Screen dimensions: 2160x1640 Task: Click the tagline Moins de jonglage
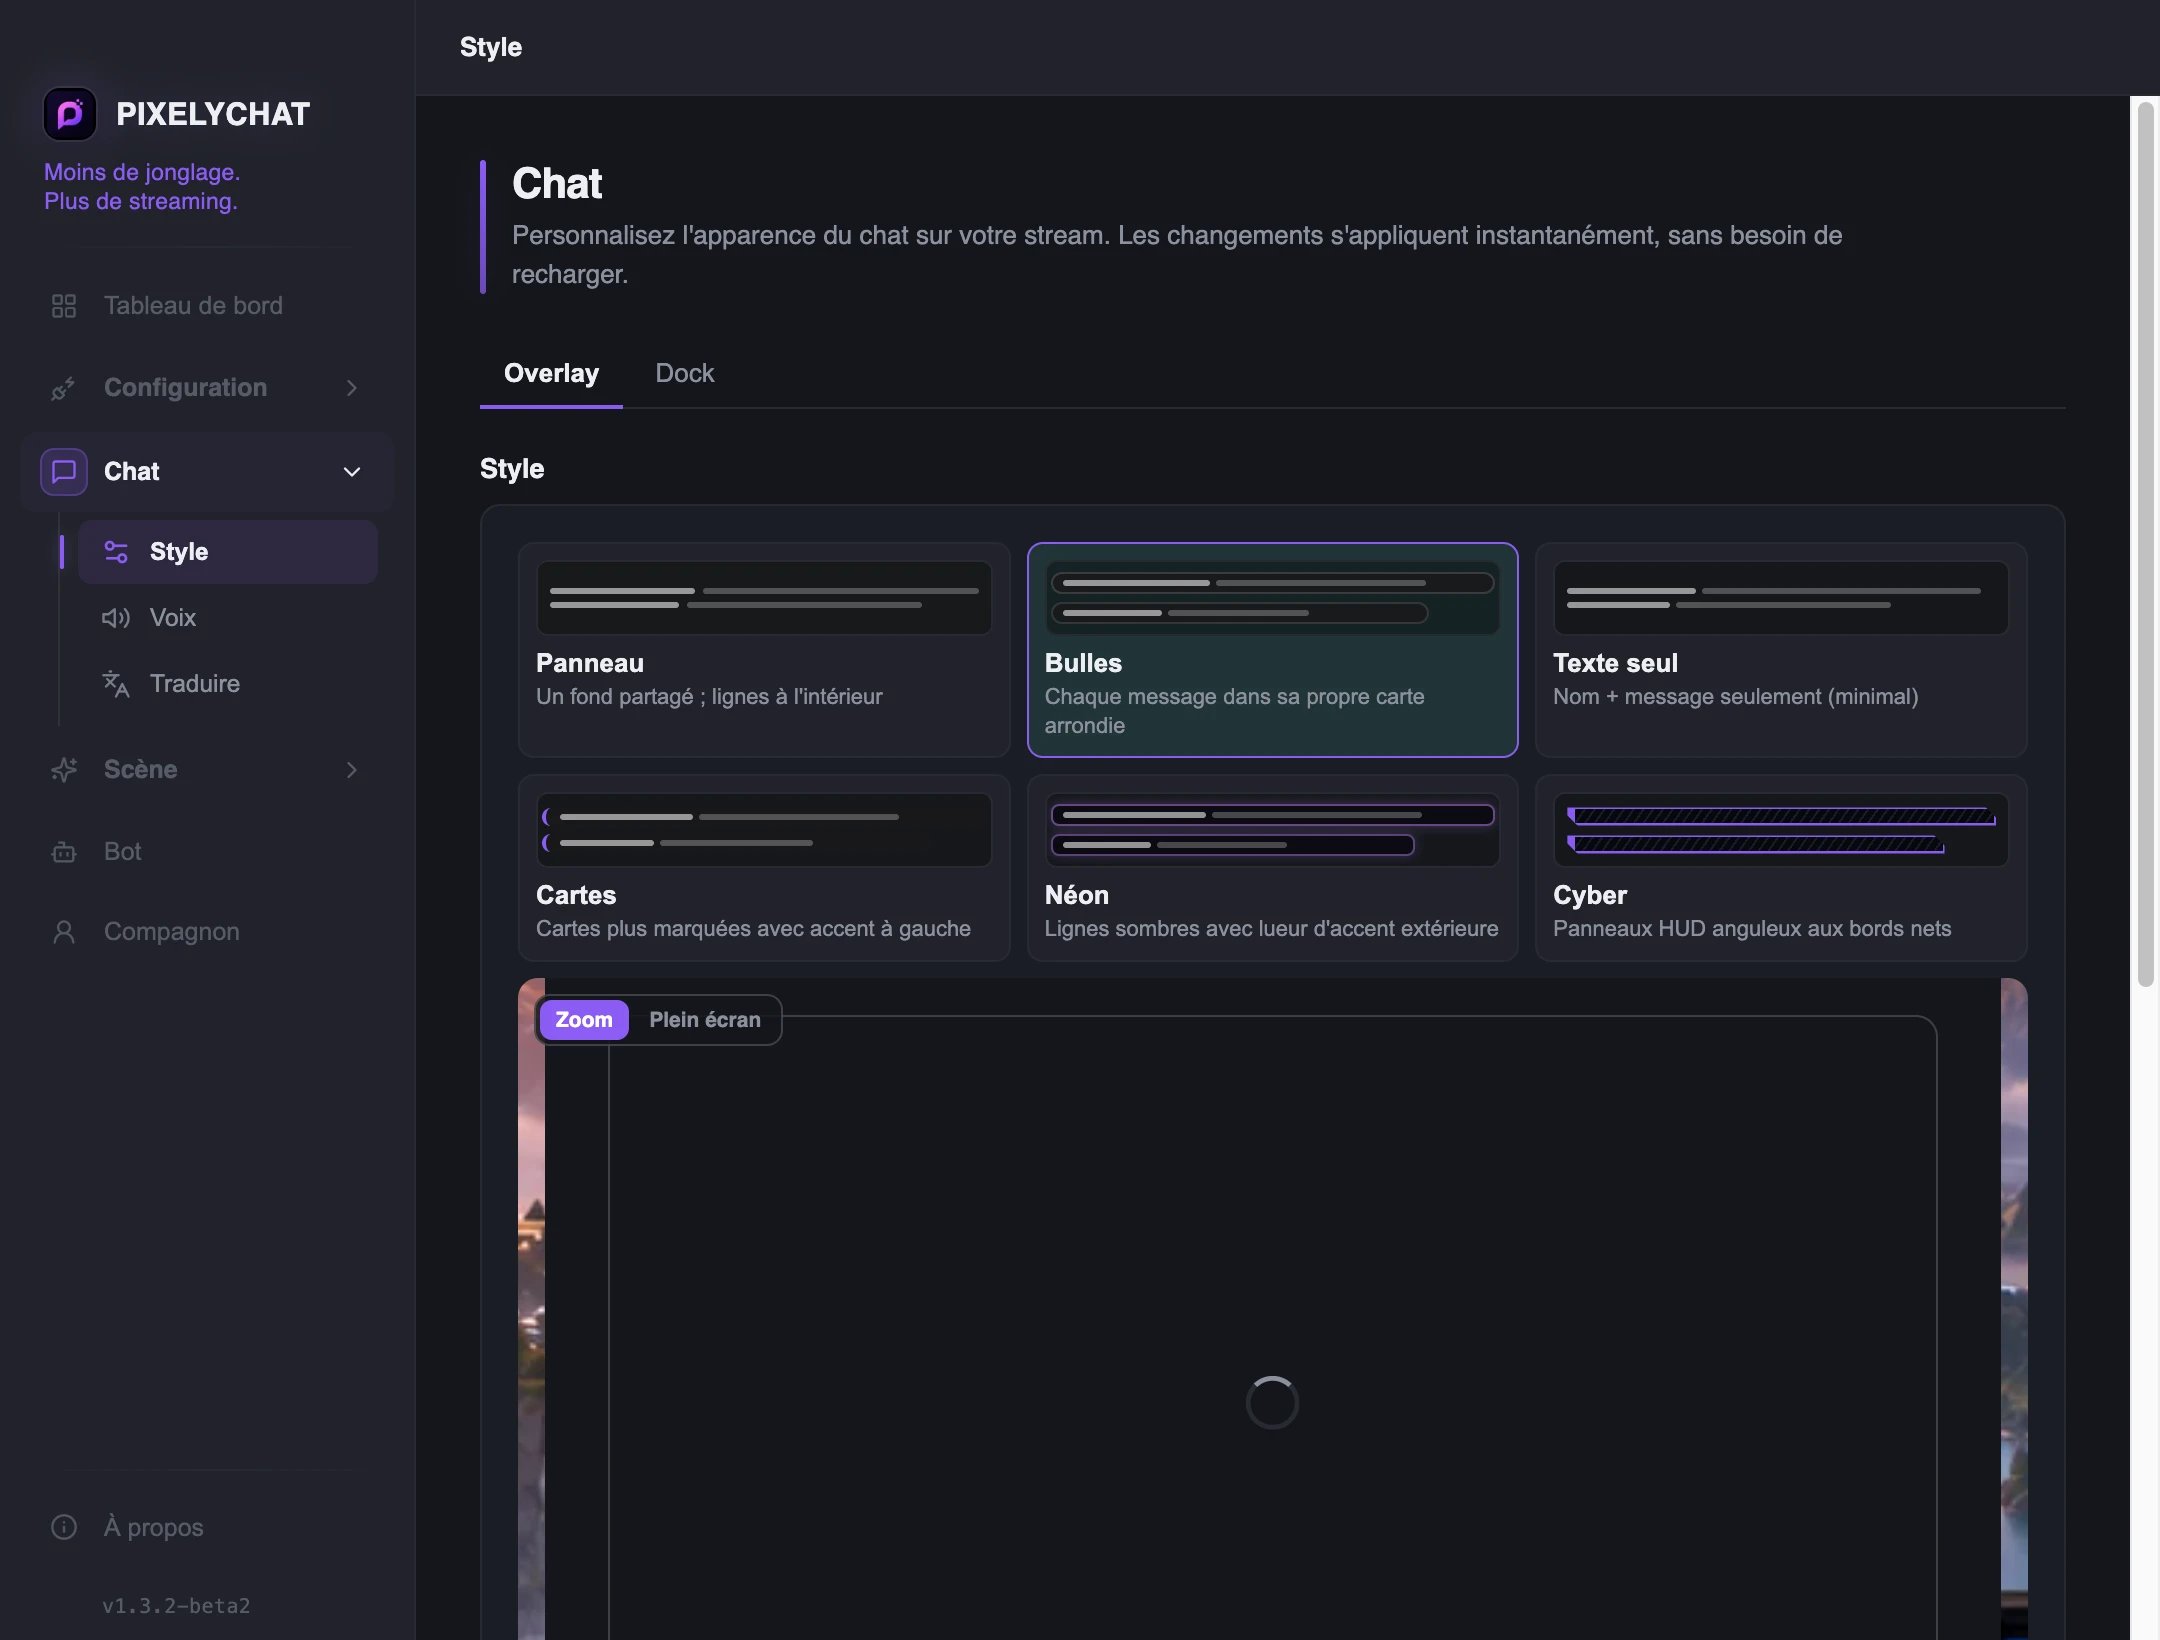pyautogui.click(x=142, y=172)
